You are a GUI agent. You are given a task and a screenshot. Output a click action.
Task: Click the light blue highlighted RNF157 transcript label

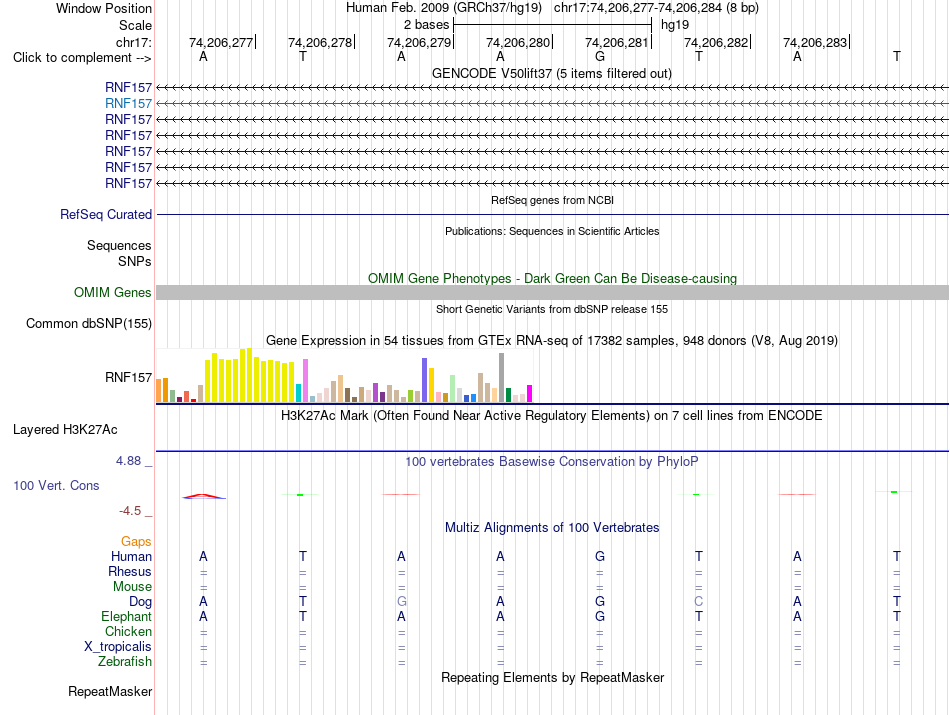pos(128,104)
